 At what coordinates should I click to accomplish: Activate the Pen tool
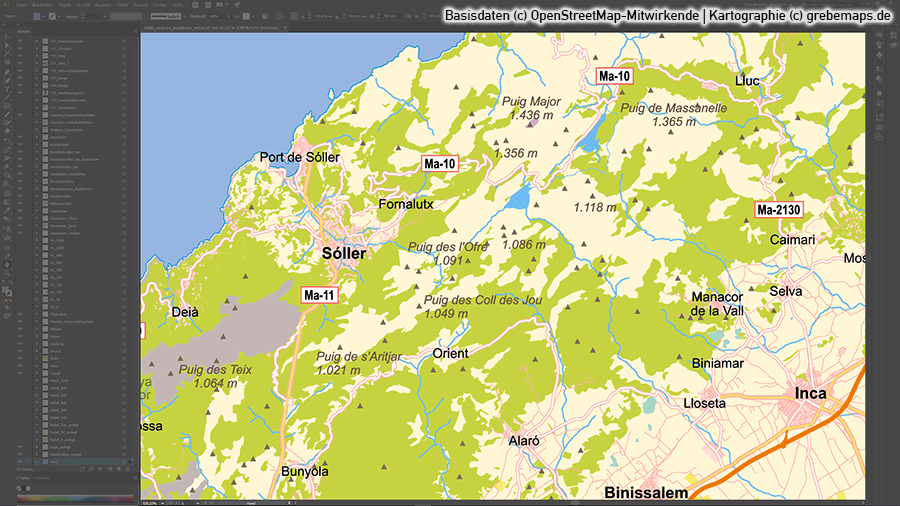[7, 73]
